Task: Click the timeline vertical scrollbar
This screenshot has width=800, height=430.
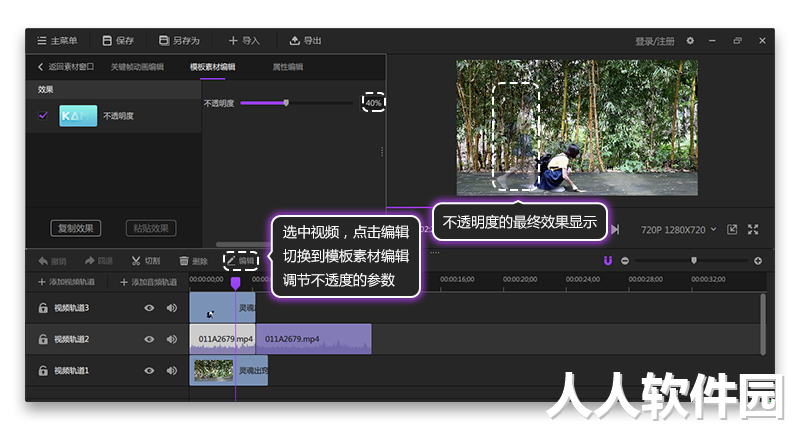Action: tap(763, 324)
